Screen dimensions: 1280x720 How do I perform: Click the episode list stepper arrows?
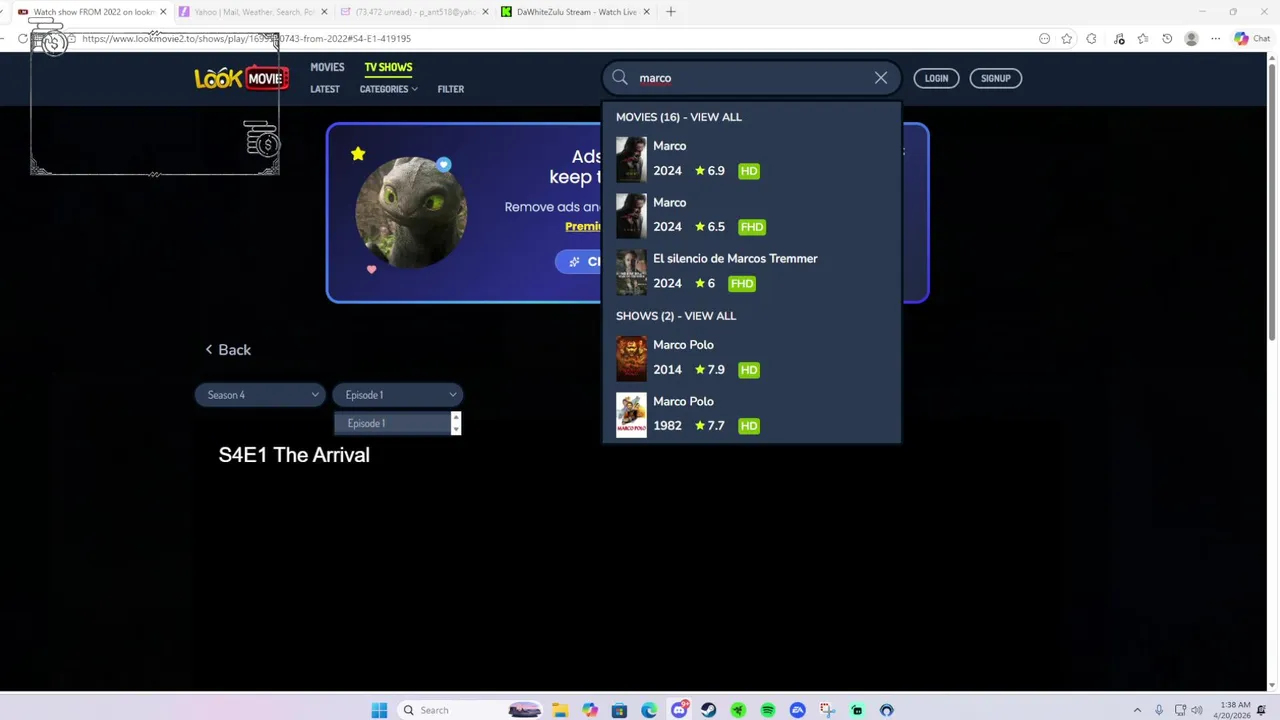pyautogui.click(x=456, y=423)
